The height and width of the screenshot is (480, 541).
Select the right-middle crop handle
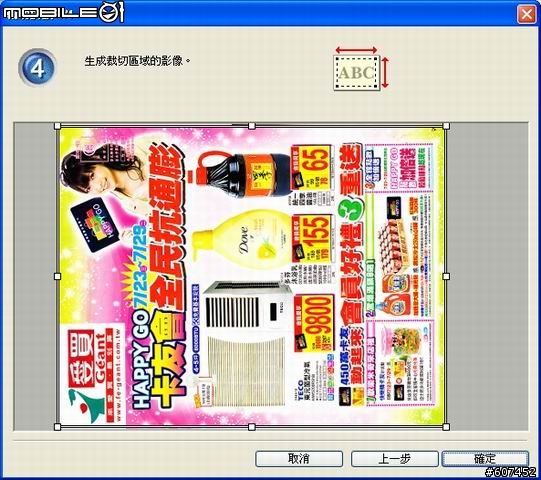(446, 276)
